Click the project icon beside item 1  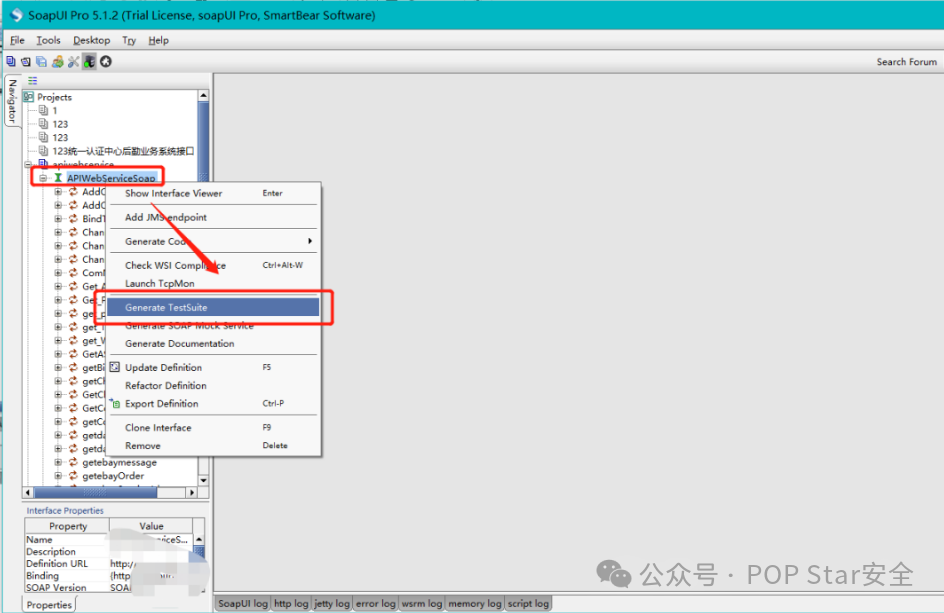pos(43,110)
